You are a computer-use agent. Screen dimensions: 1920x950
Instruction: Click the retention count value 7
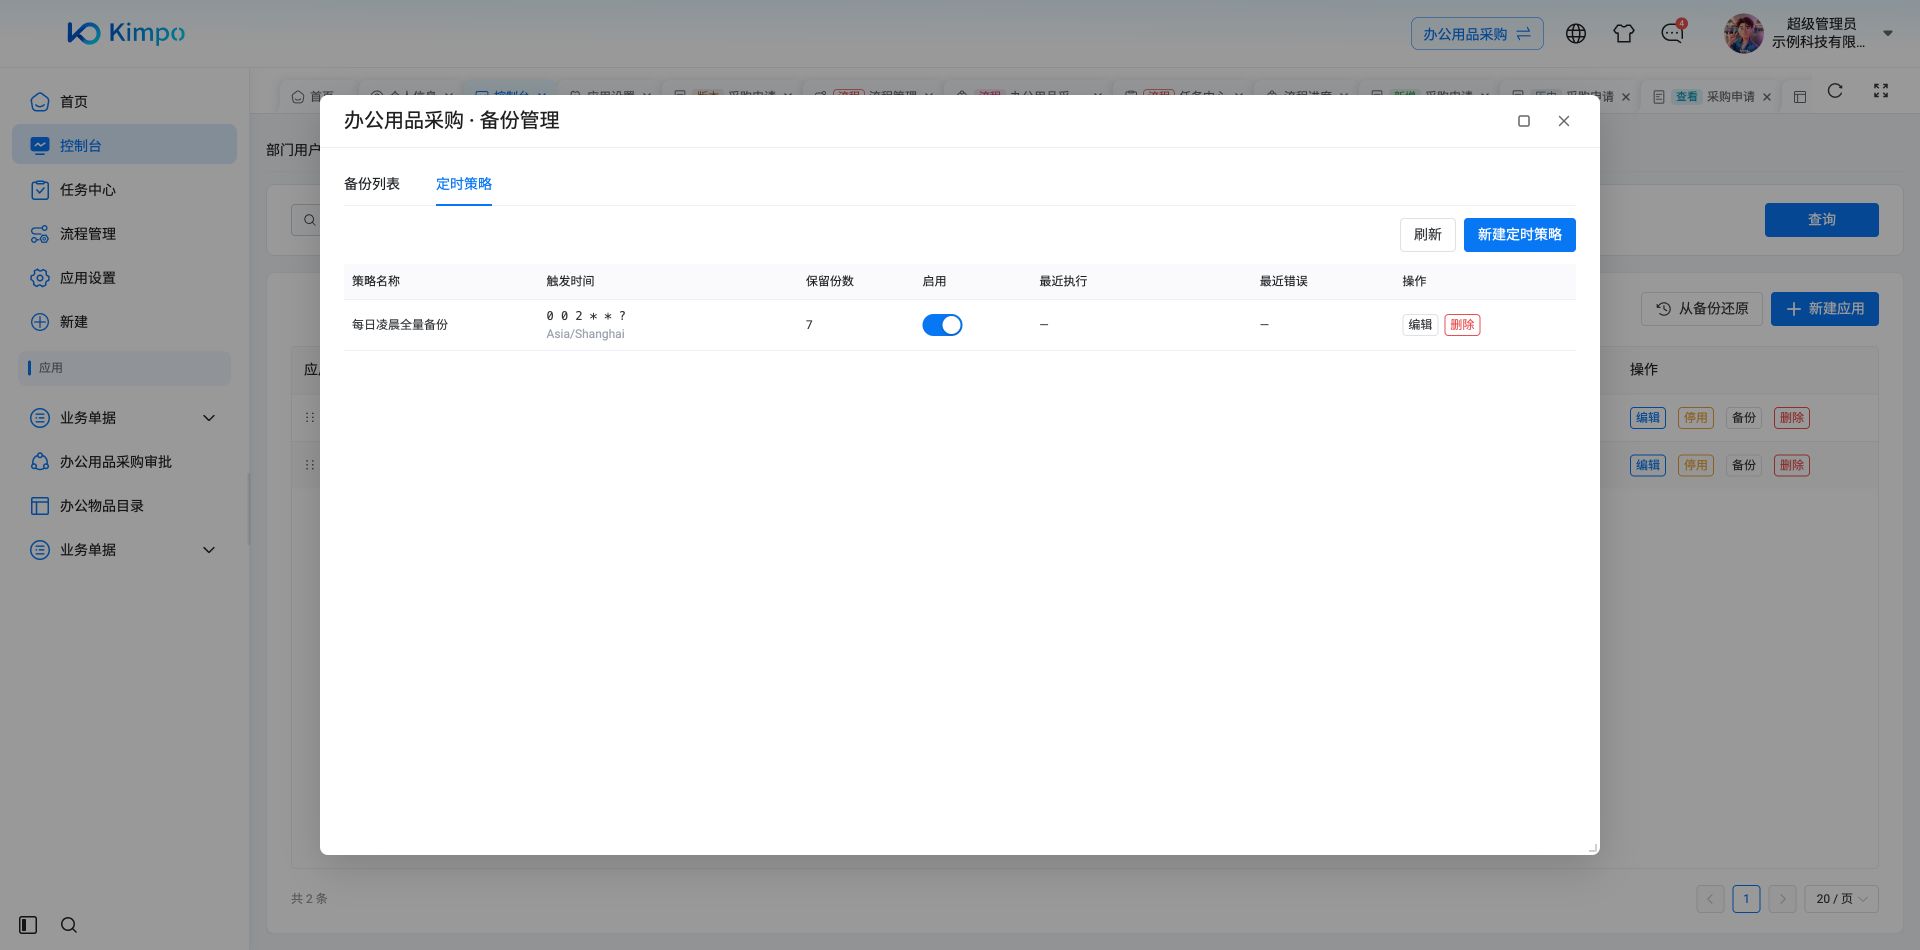coord(809,325)
